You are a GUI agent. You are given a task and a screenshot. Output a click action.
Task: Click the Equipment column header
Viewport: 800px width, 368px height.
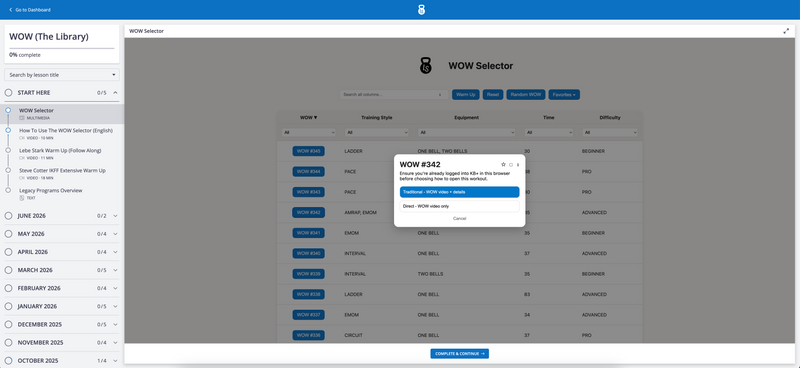point(466,117)
